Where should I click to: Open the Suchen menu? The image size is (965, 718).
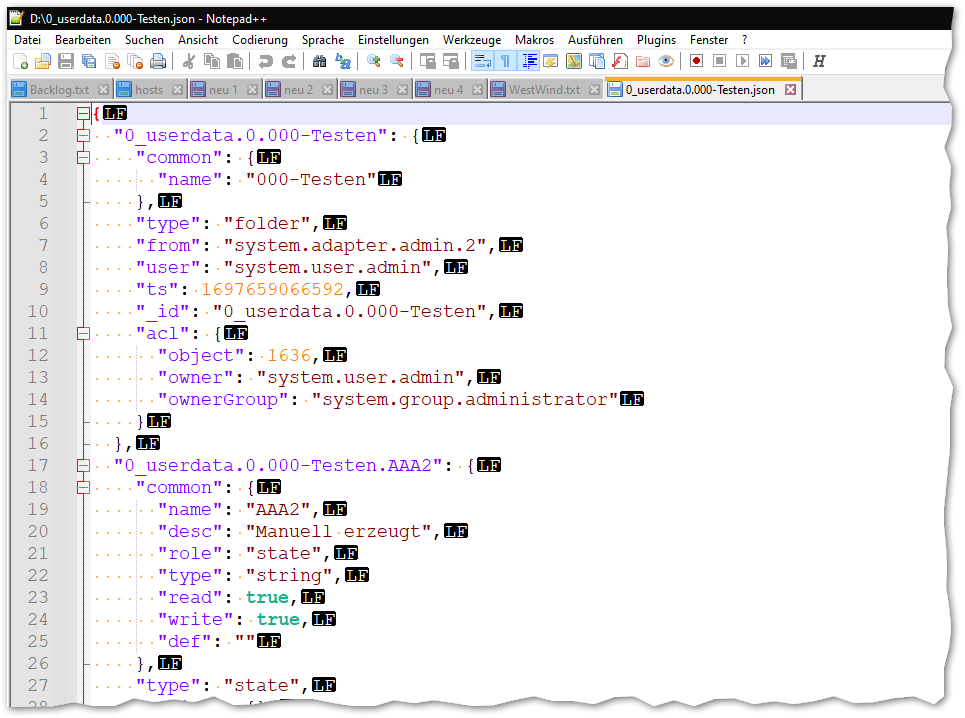click(145, 40)
